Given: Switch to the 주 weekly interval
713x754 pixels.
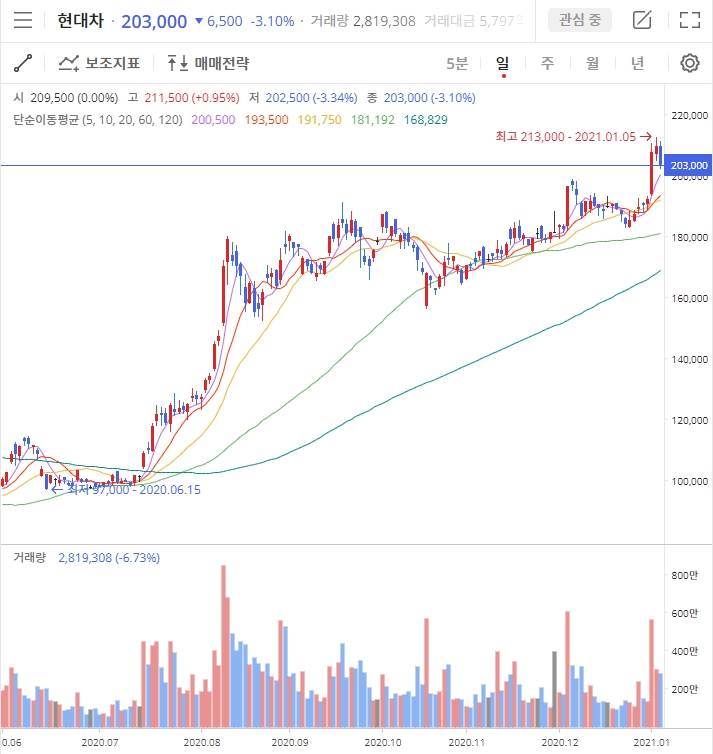Looking at the screenshot, I should click(x=547, y=63).
